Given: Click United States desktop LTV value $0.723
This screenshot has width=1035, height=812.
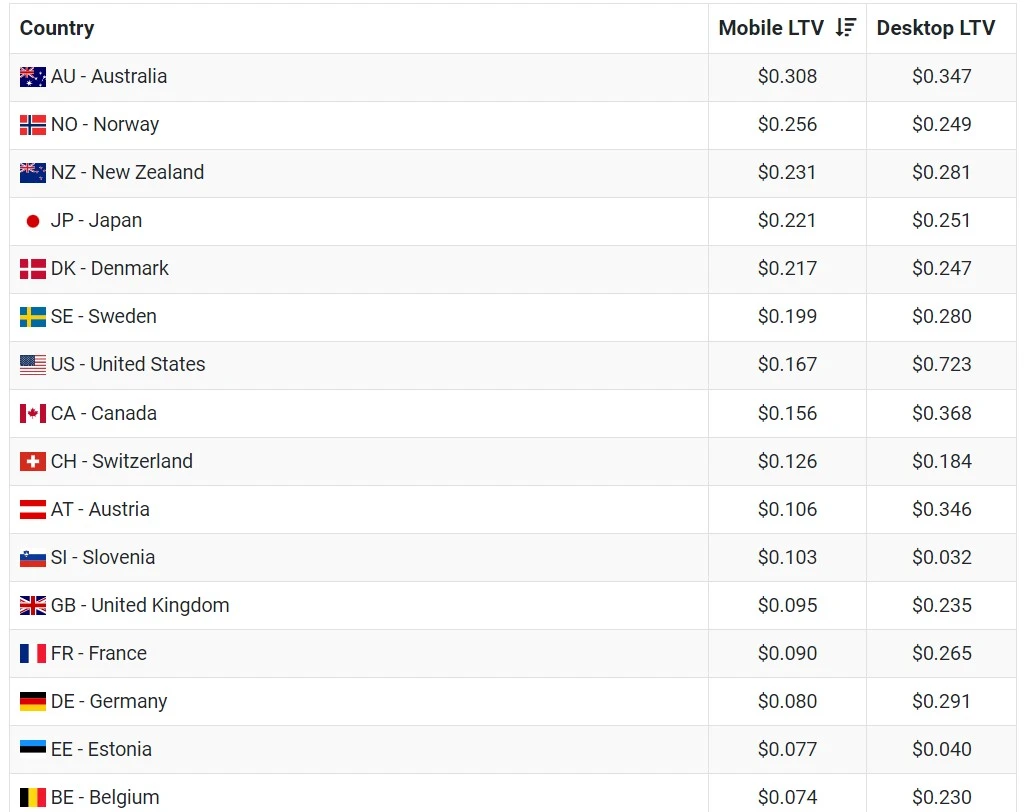Looking at the screenshot, I should (942, 364).
